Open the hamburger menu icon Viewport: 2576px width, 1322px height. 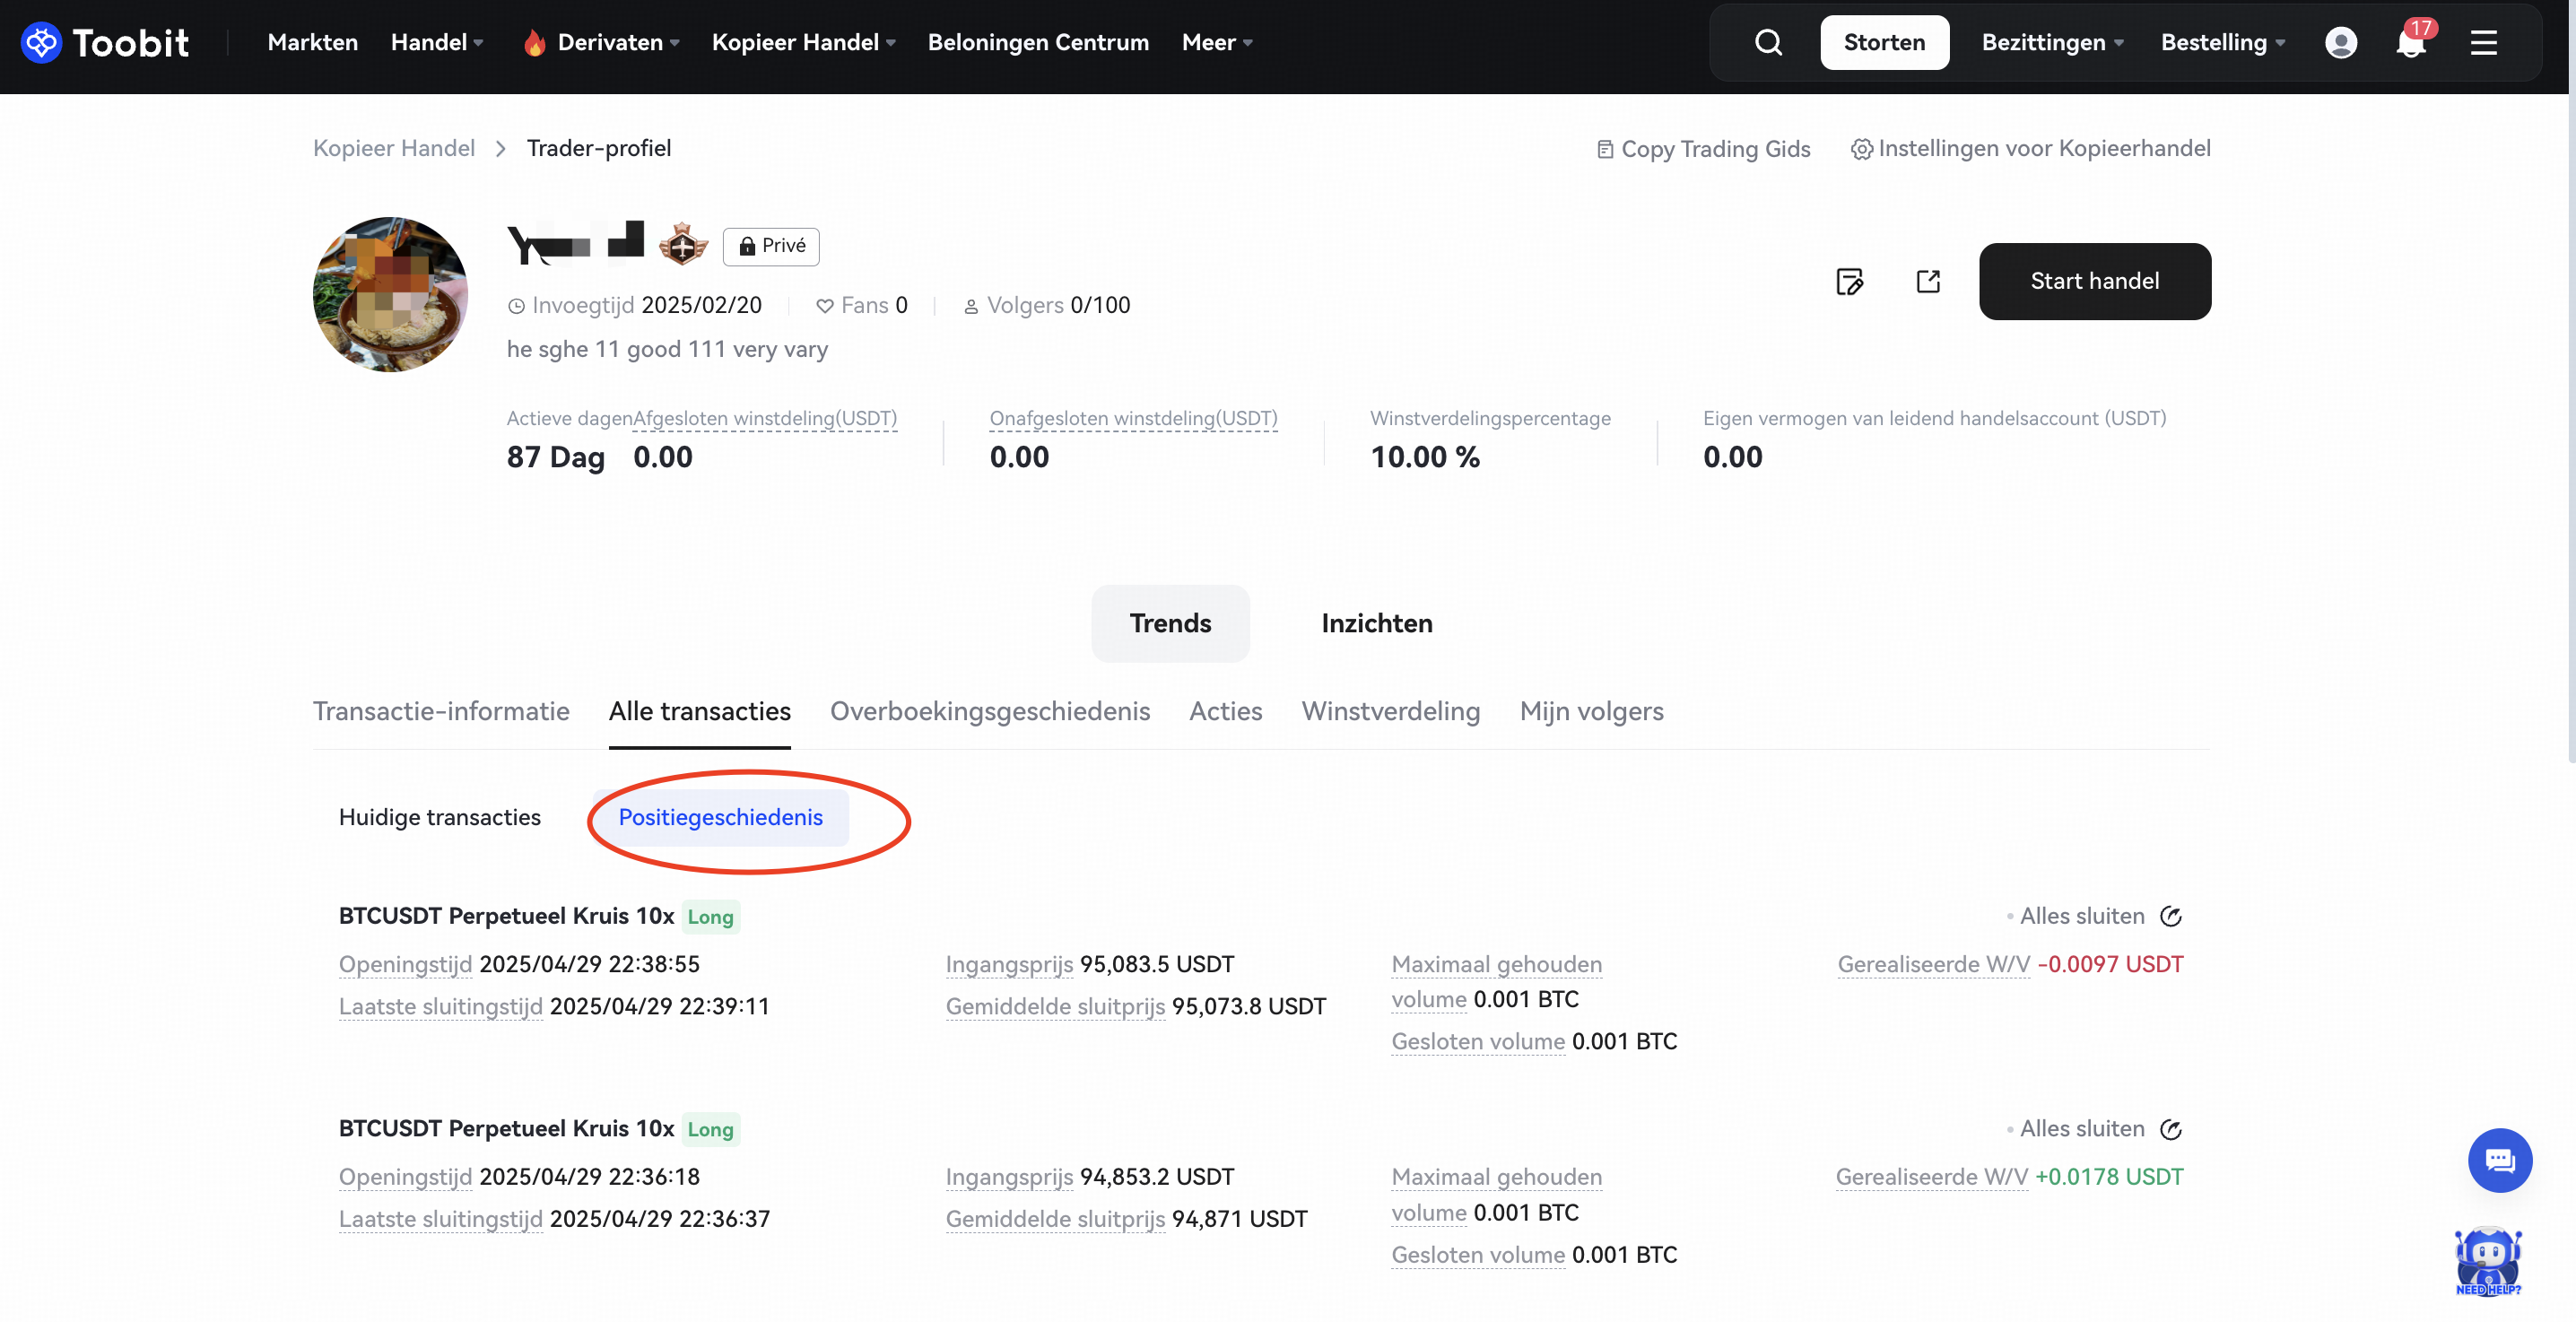[2484, 42]
